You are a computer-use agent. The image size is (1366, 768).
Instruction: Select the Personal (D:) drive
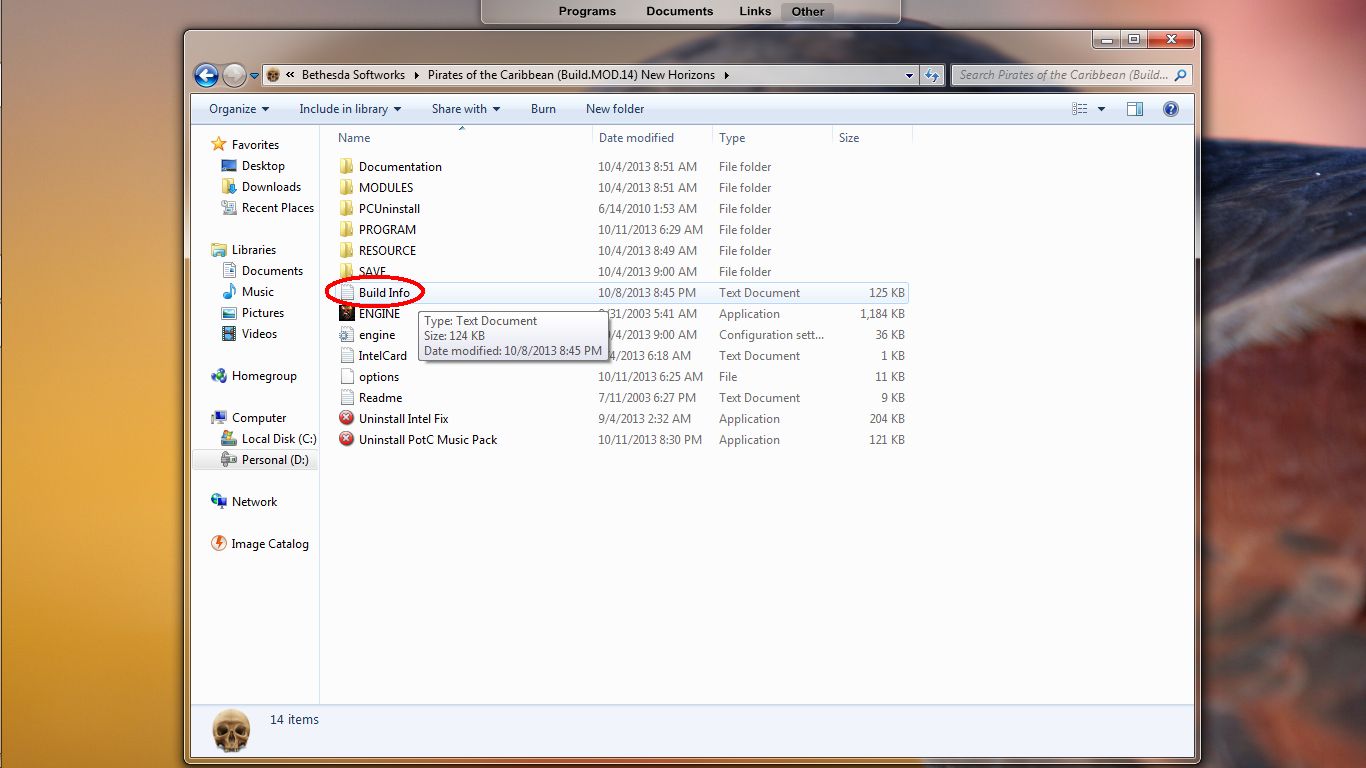[x=275, y=460]
